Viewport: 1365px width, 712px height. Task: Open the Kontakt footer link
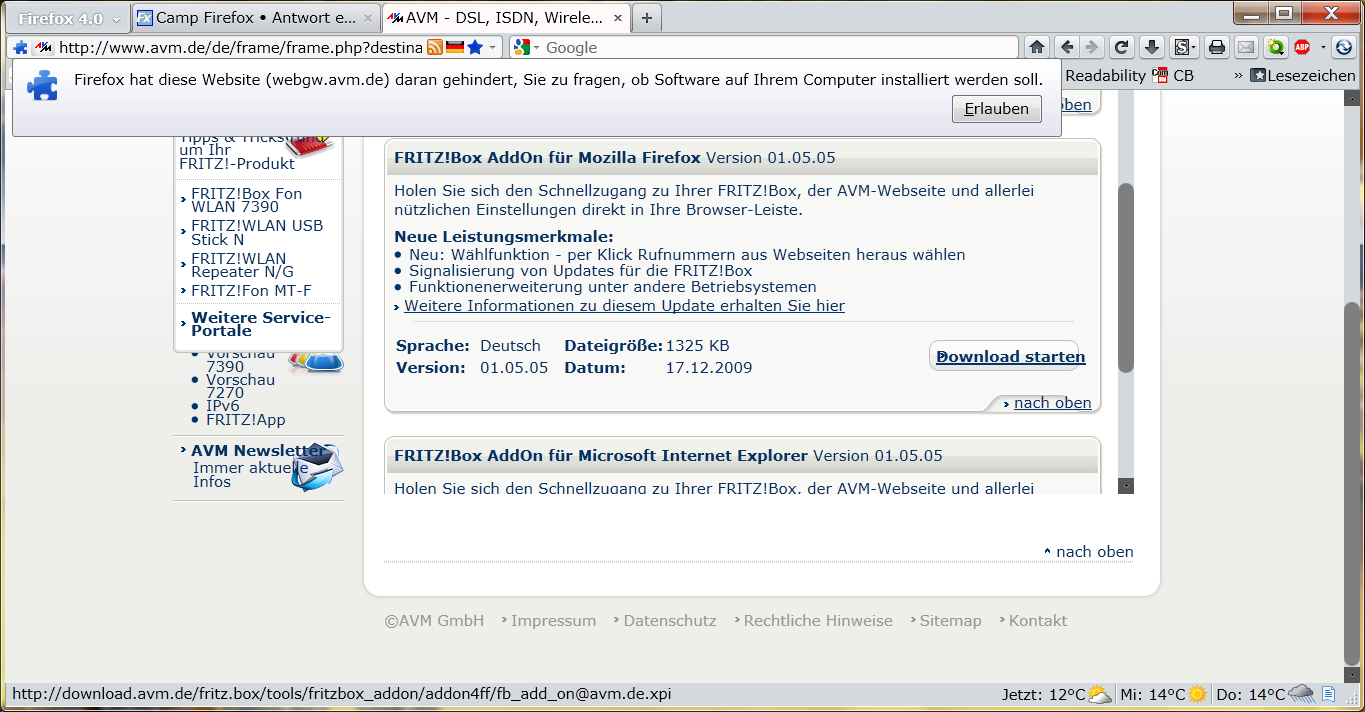[x=1038, y=621]
